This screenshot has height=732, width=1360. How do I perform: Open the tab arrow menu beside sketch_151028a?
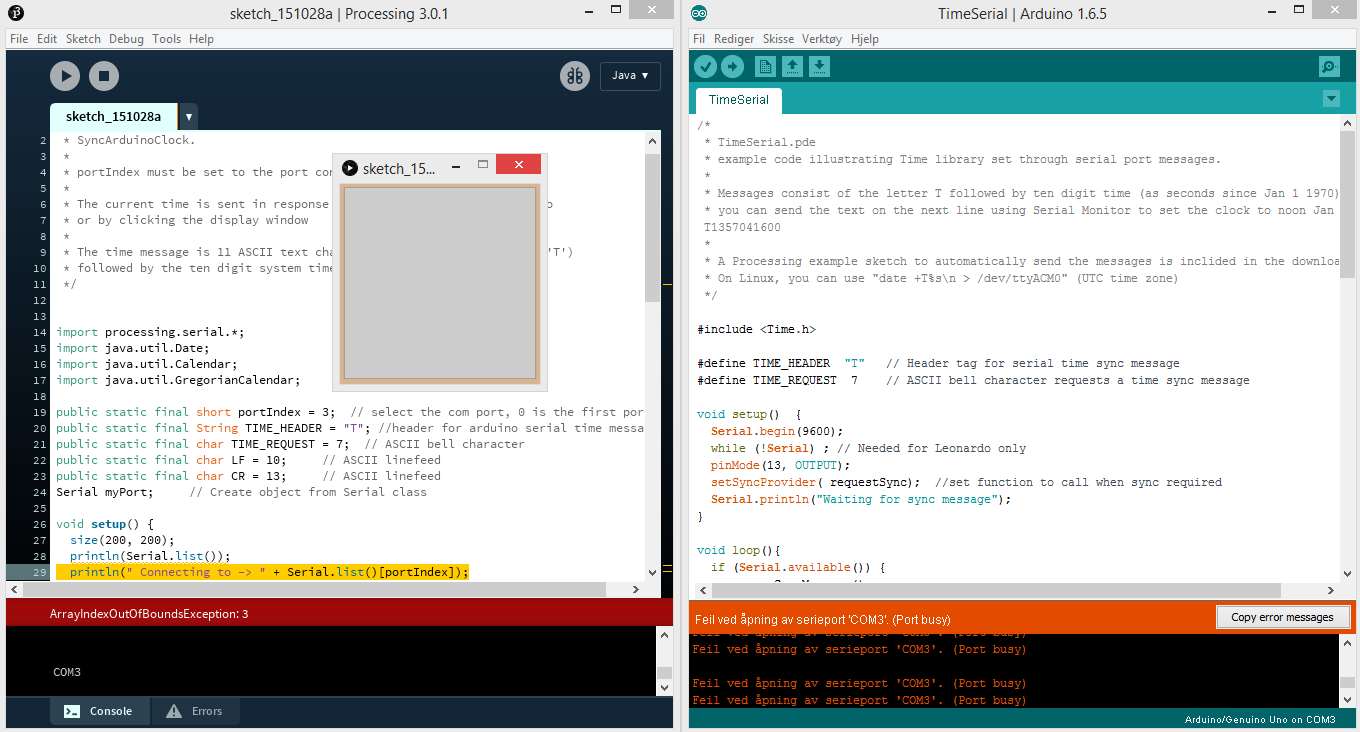click(x=188, y=117)
